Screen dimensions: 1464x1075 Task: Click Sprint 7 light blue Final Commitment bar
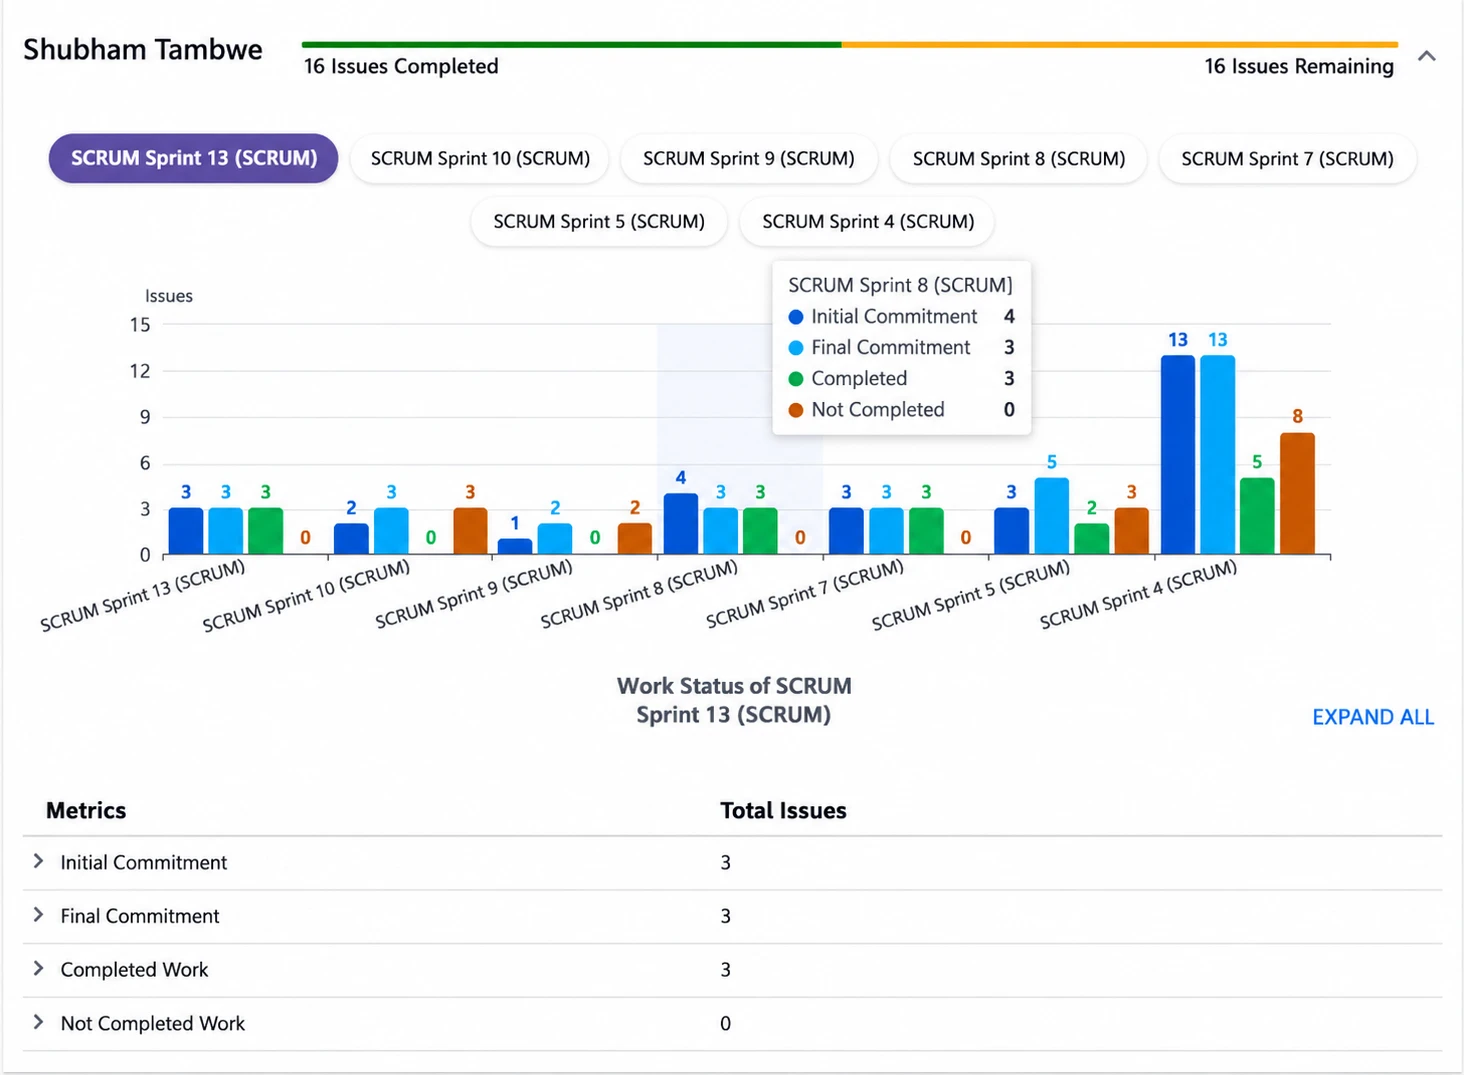tap(886, 531)
